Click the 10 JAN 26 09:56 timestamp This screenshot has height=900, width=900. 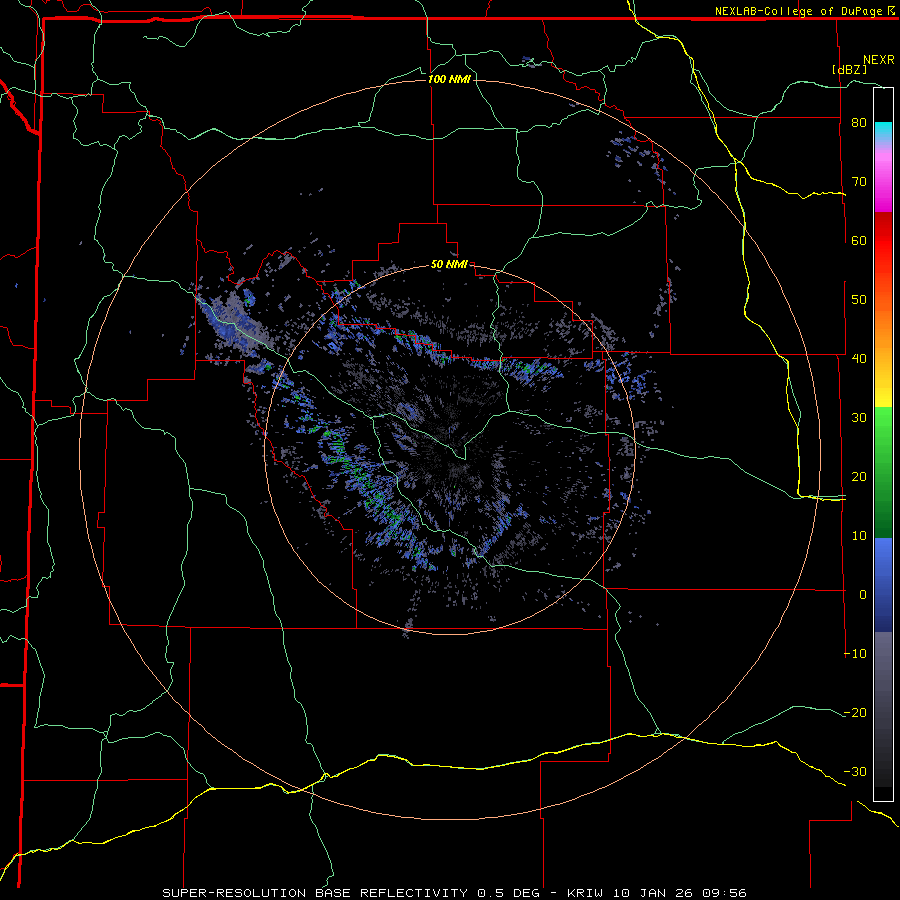[679, 893]
